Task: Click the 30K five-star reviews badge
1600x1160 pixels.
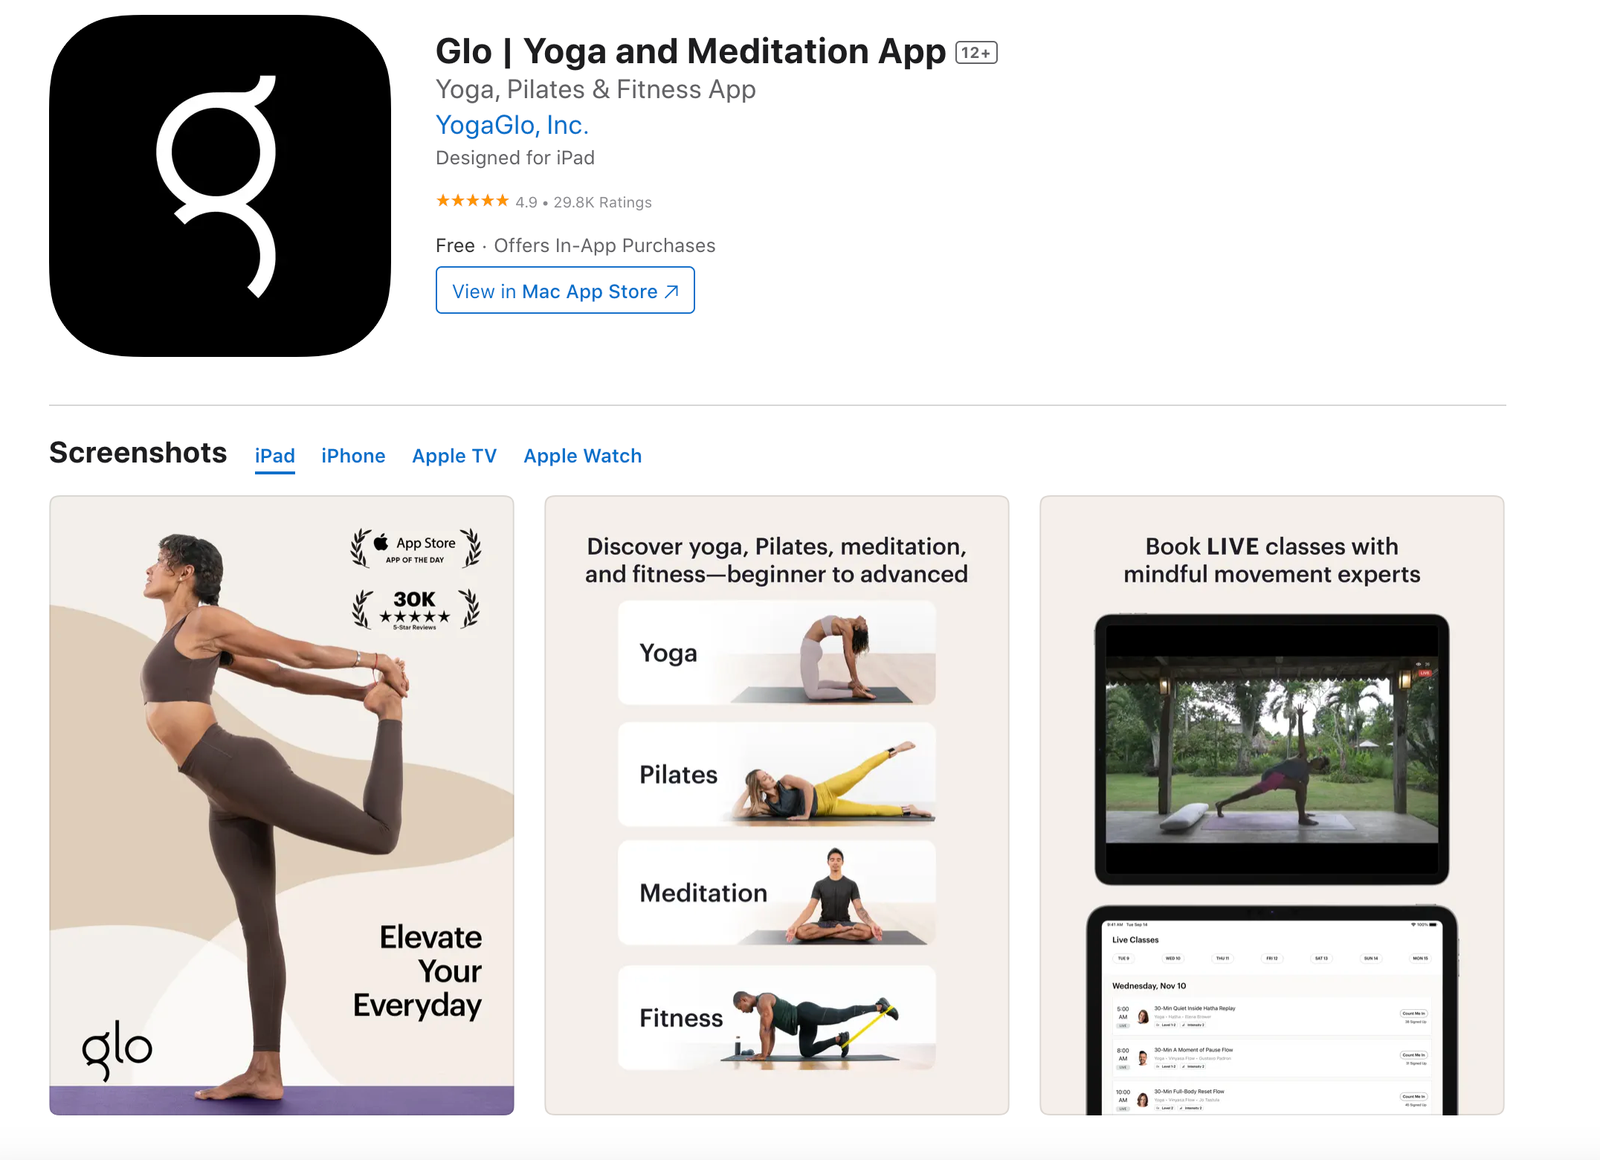Action: pos(416,608)
